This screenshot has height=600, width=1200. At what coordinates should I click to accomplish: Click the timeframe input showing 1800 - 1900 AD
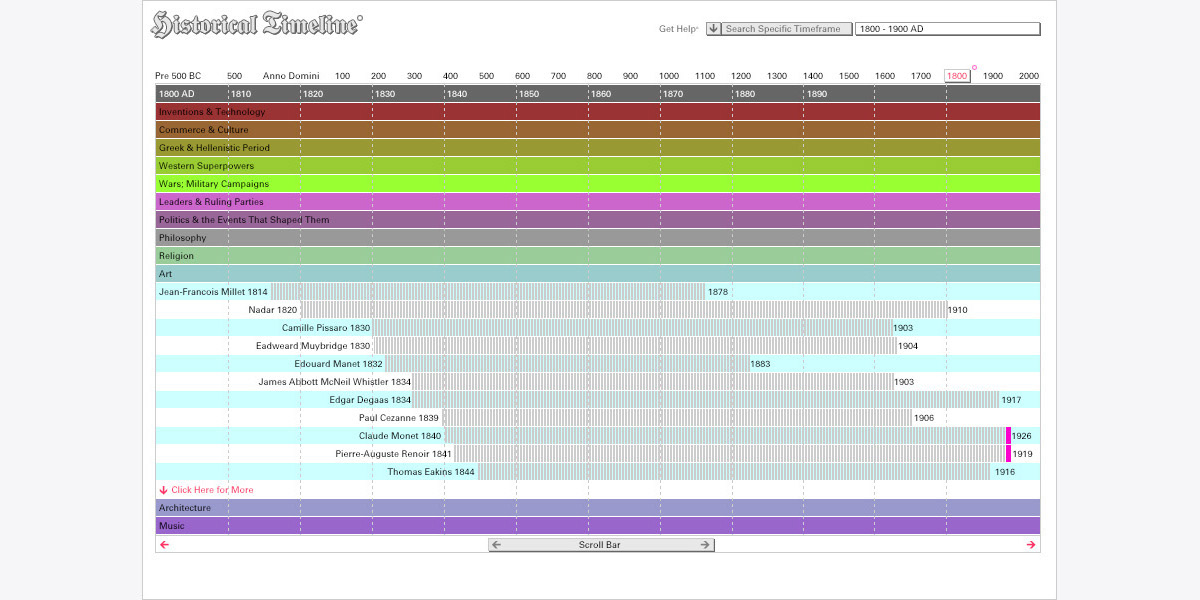pos(947,29)
